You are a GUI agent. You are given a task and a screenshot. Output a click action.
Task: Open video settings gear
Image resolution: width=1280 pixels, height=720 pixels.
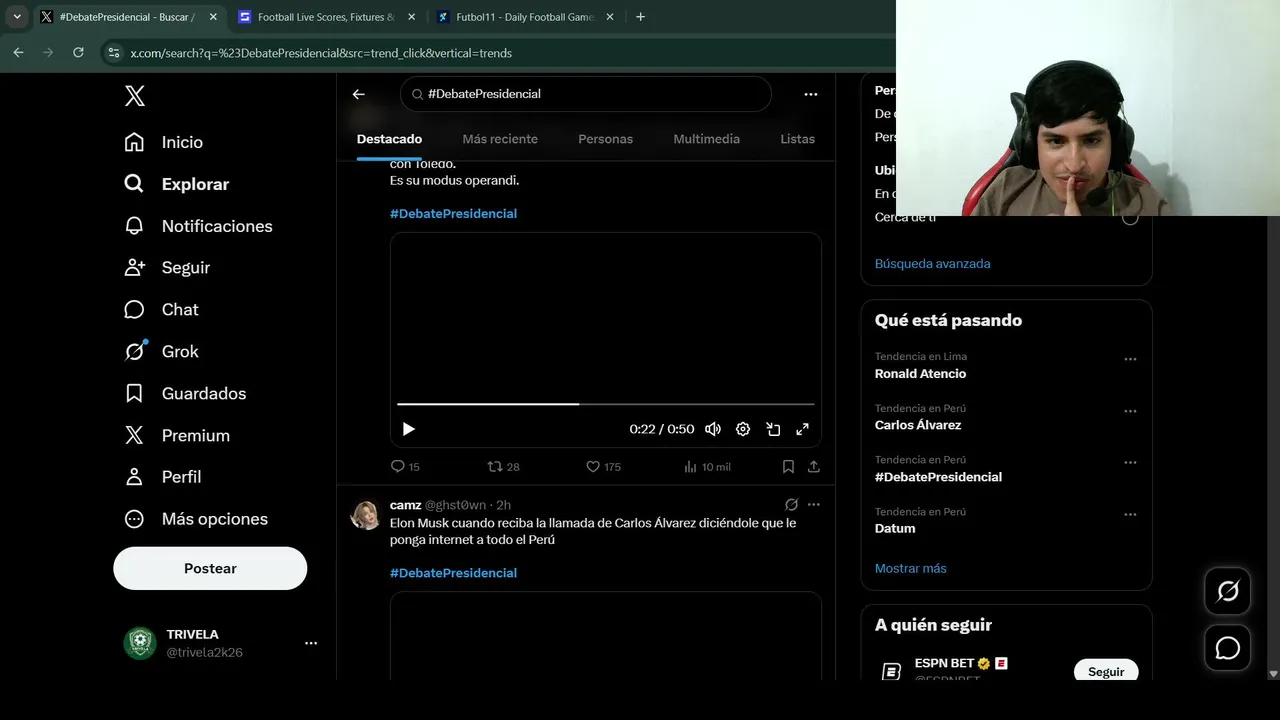[743, 429]
